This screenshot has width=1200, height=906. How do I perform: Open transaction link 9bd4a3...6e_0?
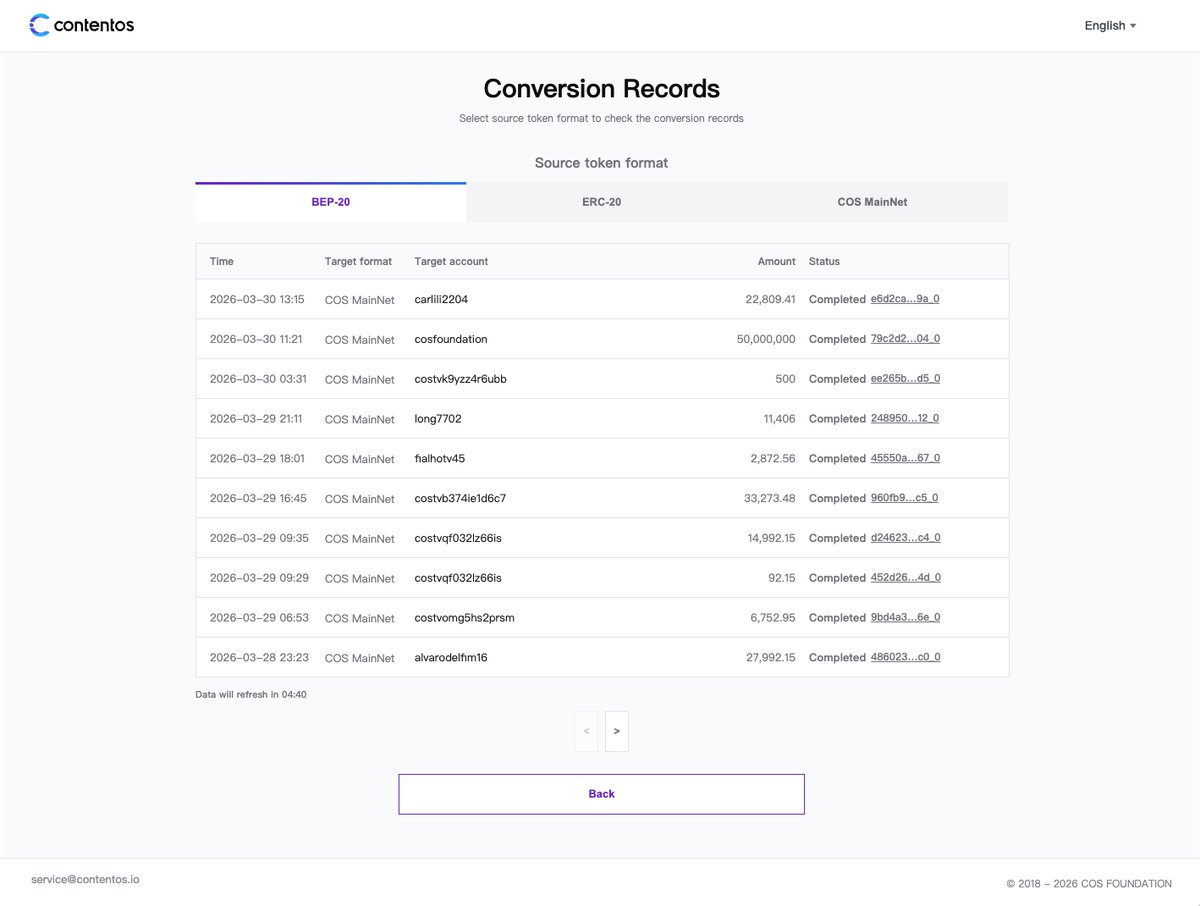coord(905,618)
